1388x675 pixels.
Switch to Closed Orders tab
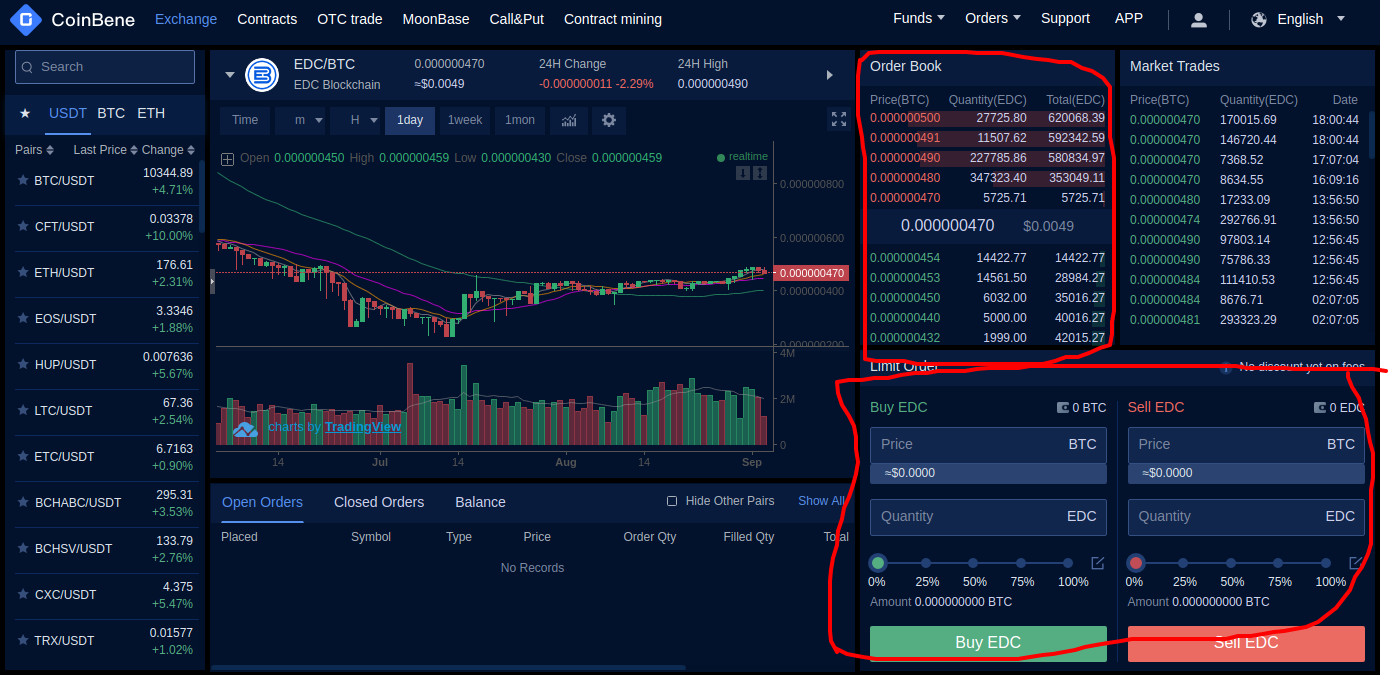379,502
